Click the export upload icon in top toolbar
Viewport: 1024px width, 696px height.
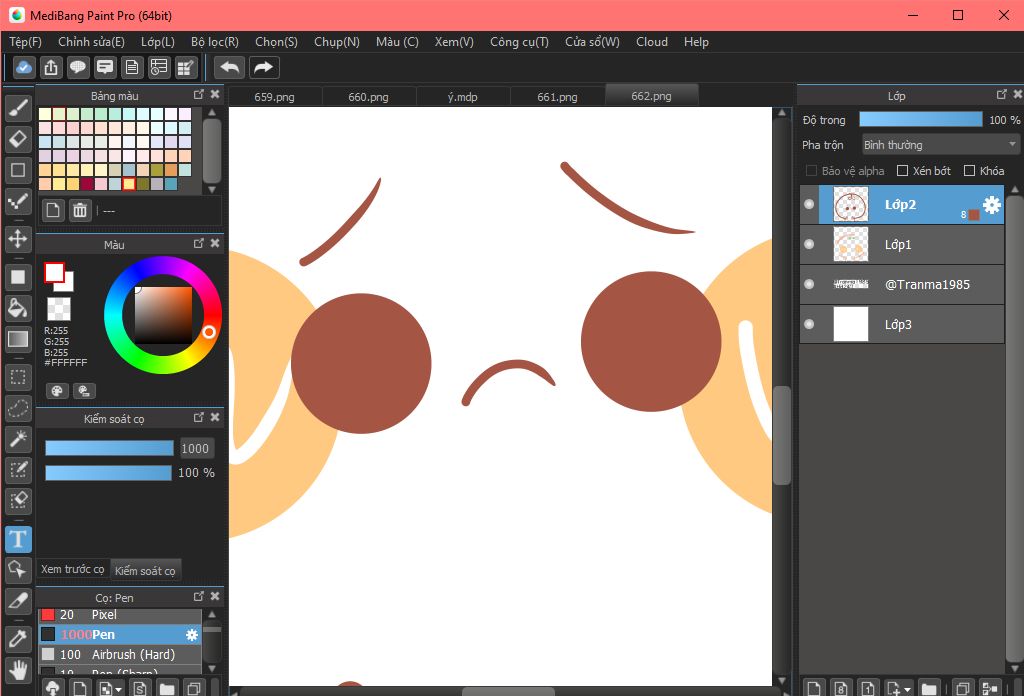(x=51, y=67)
